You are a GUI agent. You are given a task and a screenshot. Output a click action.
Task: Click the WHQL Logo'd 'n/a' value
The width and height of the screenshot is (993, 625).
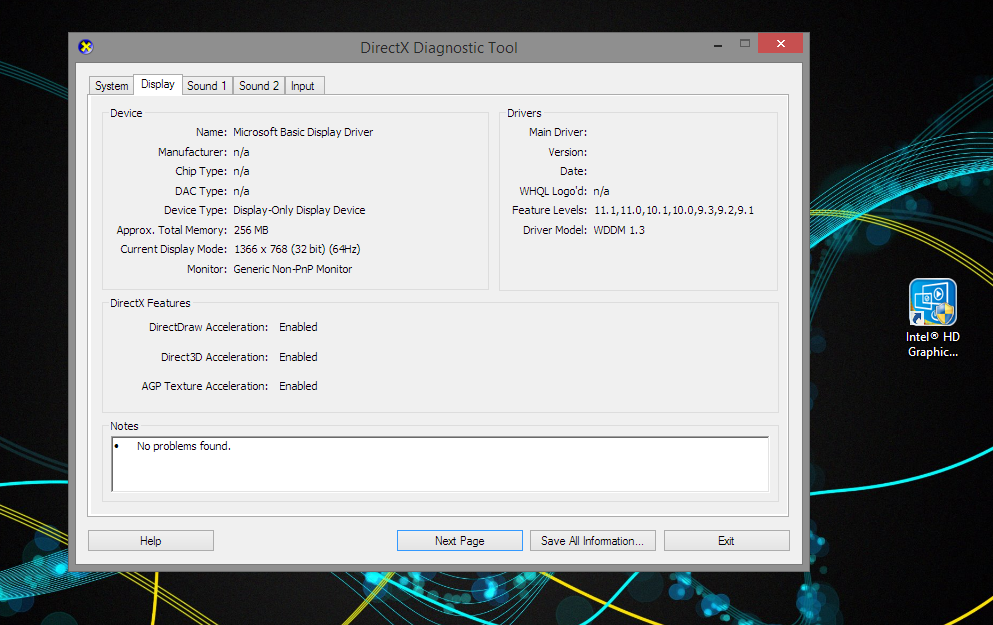point(601,191)
